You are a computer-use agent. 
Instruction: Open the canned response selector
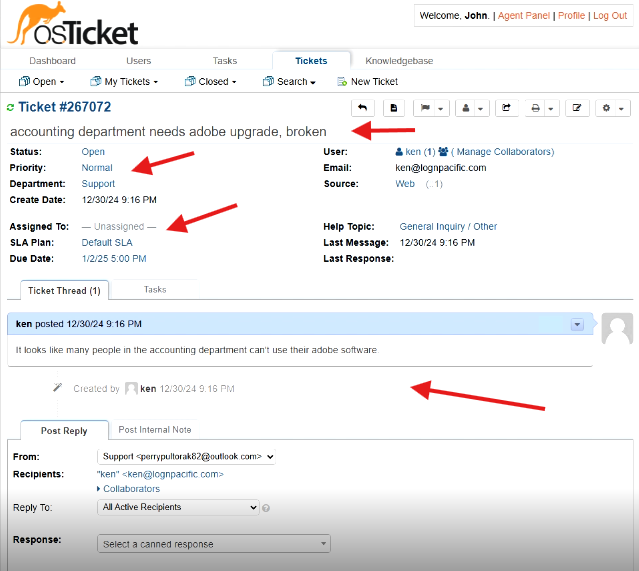[214, 544]
